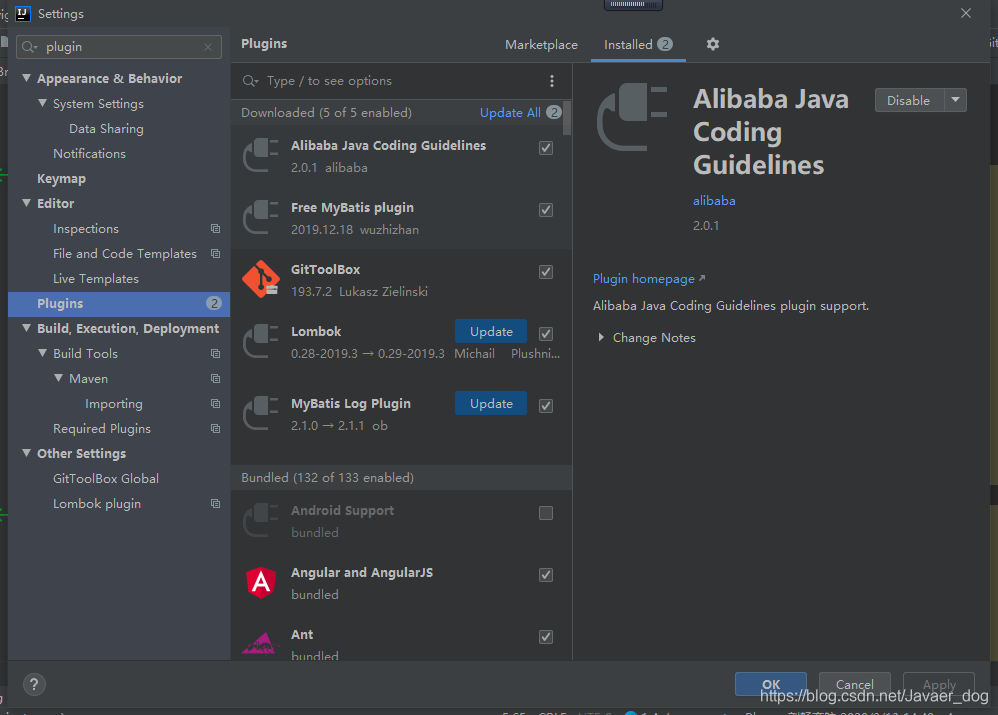Open dropdown arrow next to Disable
The width and height of the screenshot is (998, 715).
955,100
